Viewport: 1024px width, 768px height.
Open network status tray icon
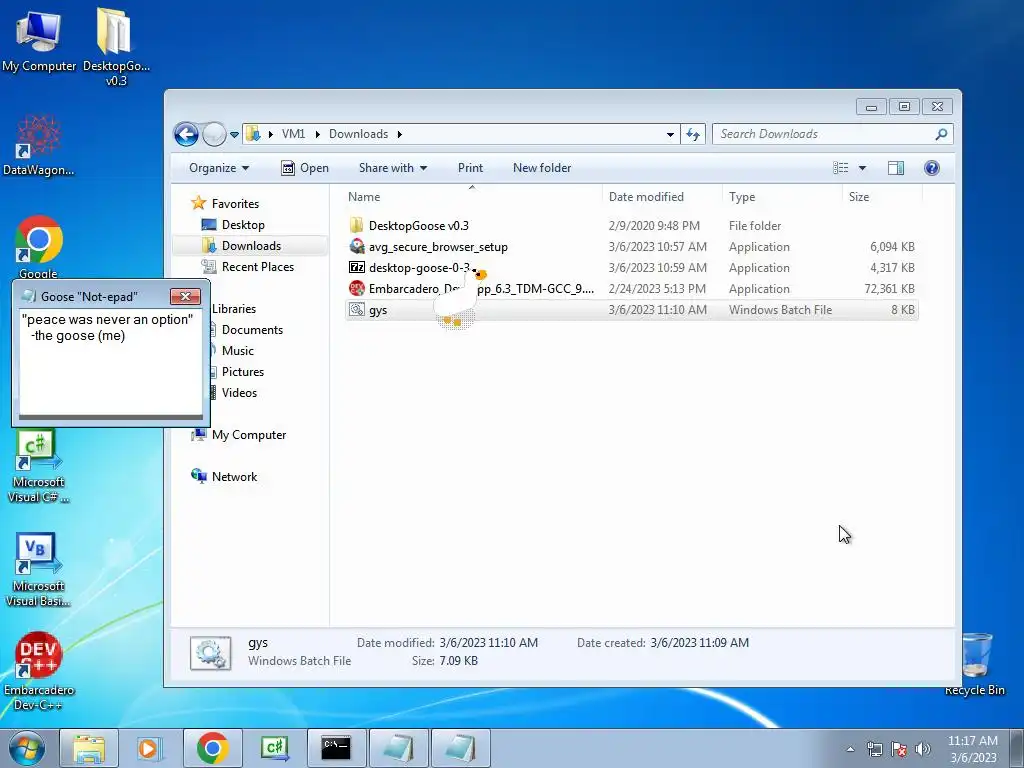point(874,749)
